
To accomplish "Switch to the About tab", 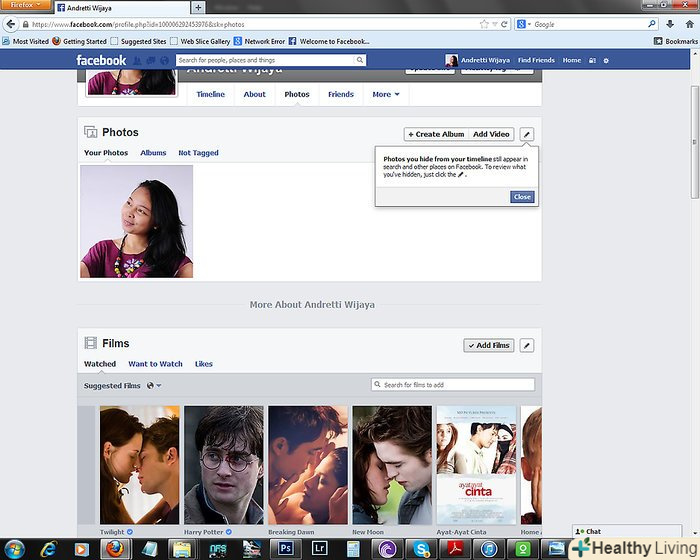I will coord(254,94).
